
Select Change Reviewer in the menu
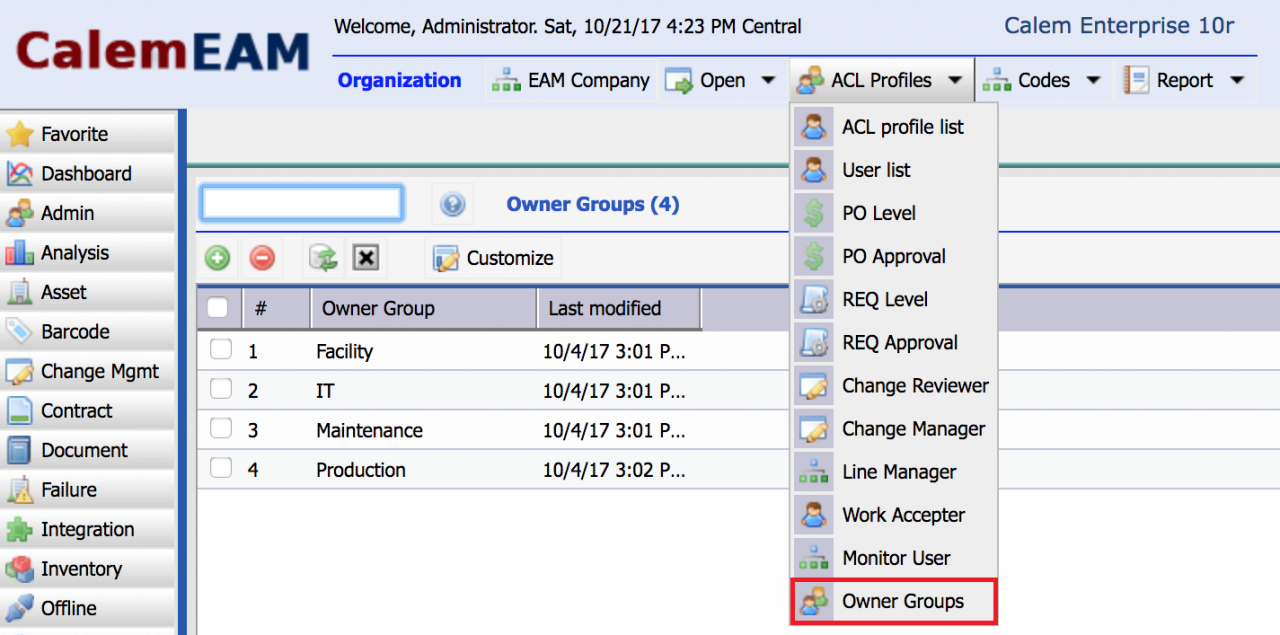click(894, 386)
